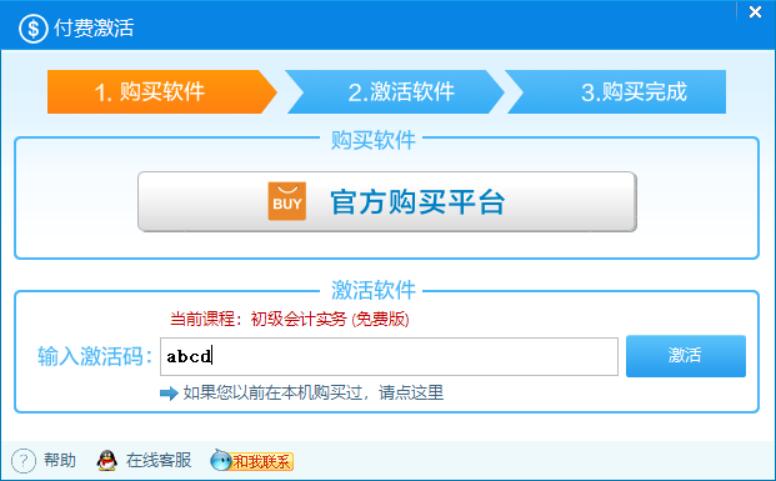This screenshot has height=481, width=776.
Task: Click the question mark help icon
Action: 23,461
